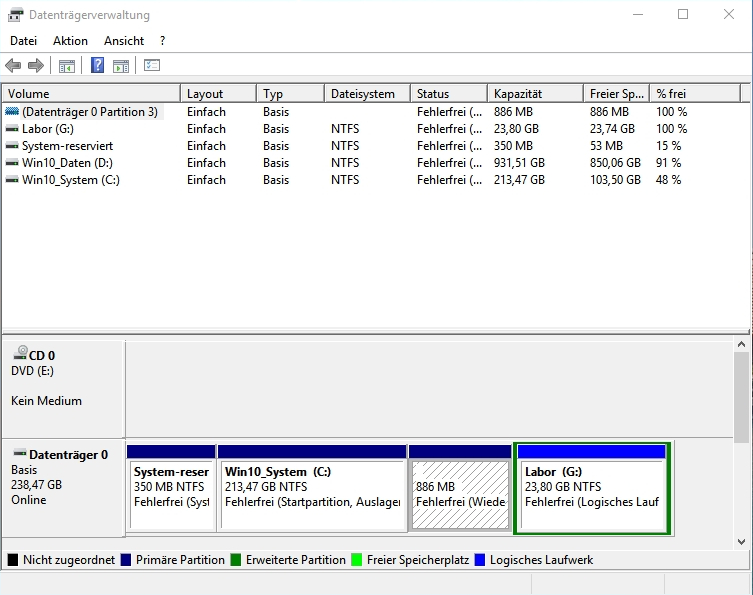Open Help via the question mark toolbar icon

point(97,65)
